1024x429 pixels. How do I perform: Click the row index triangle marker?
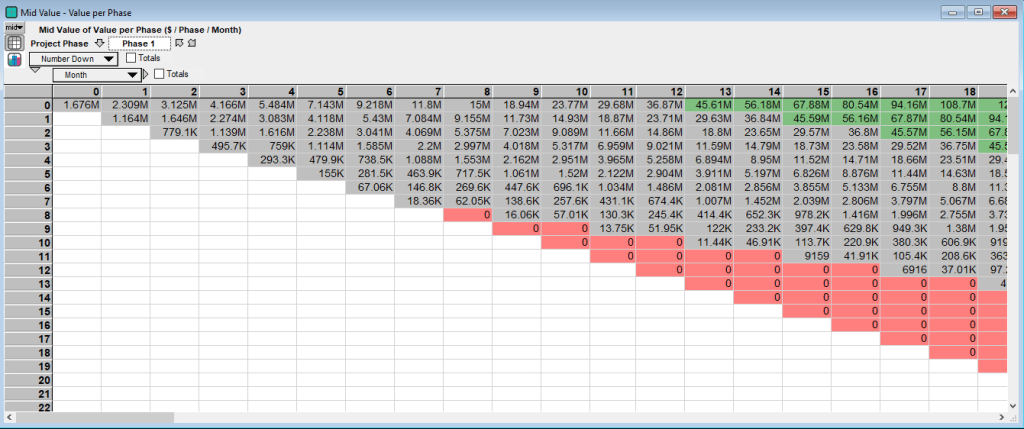(x=35, y=69)
